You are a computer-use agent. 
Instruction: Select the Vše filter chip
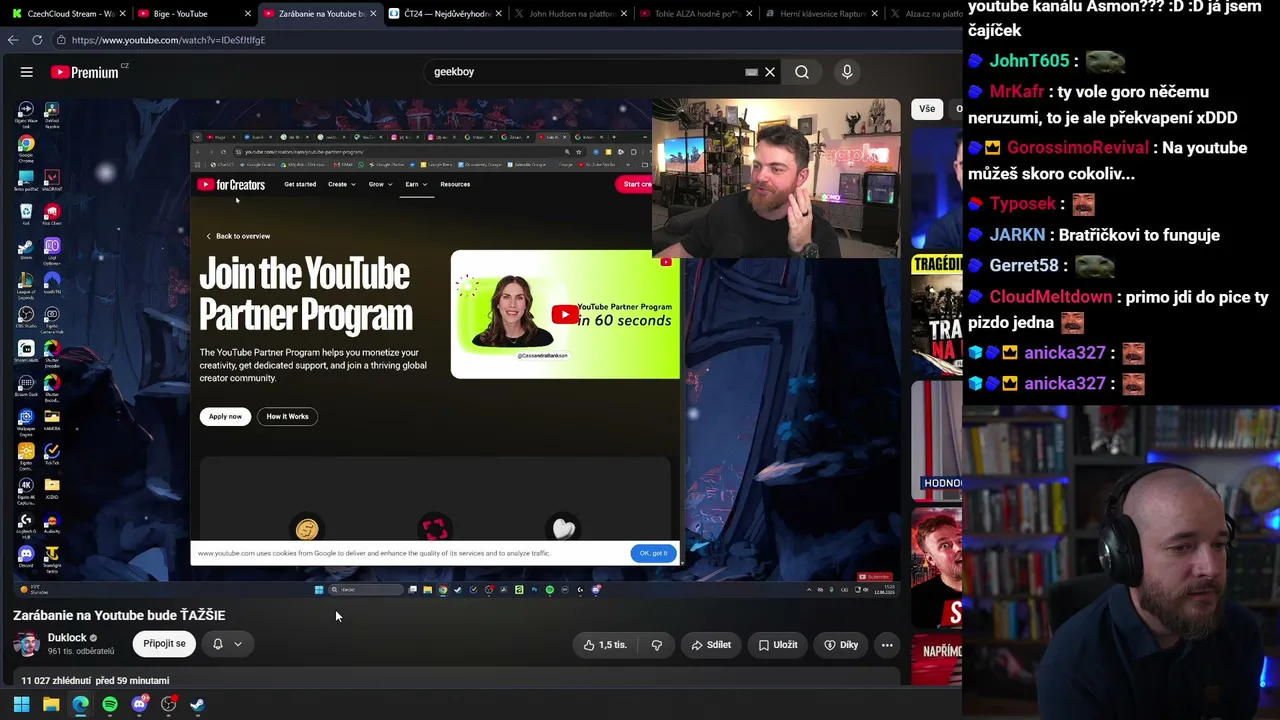(927, 109)
